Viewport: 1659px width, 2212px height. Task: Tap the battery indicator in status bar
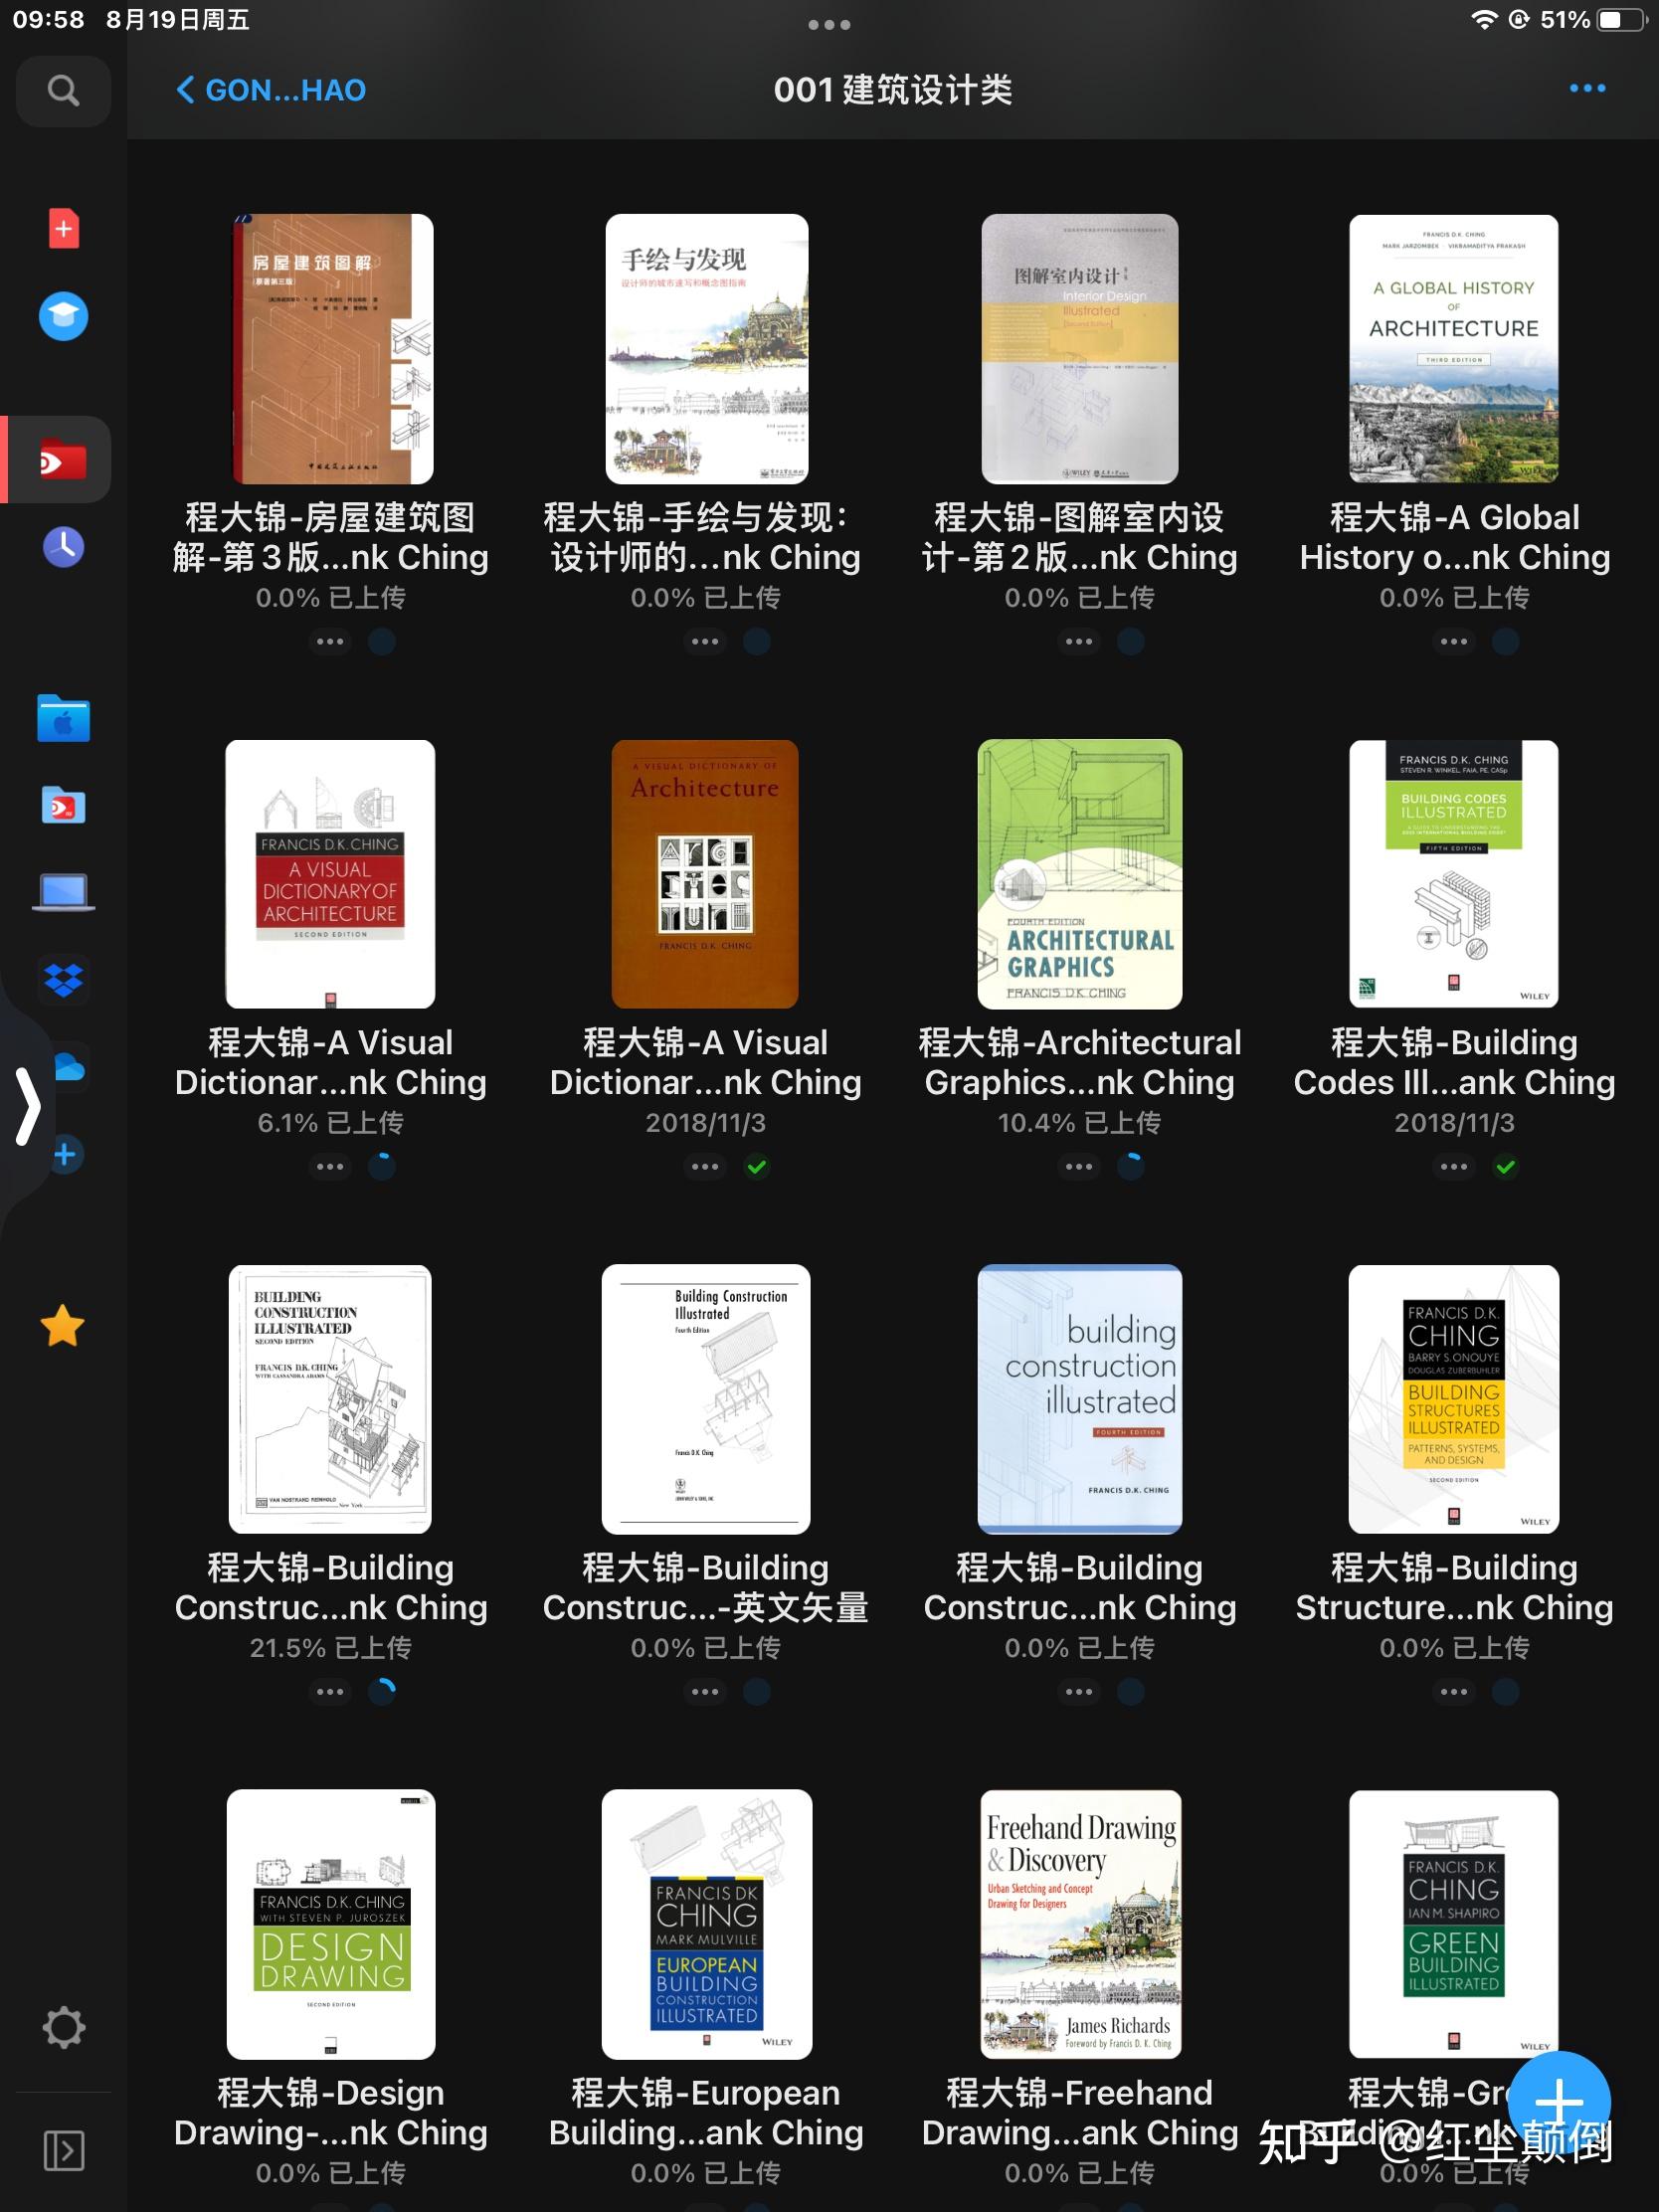[1621, 20]
